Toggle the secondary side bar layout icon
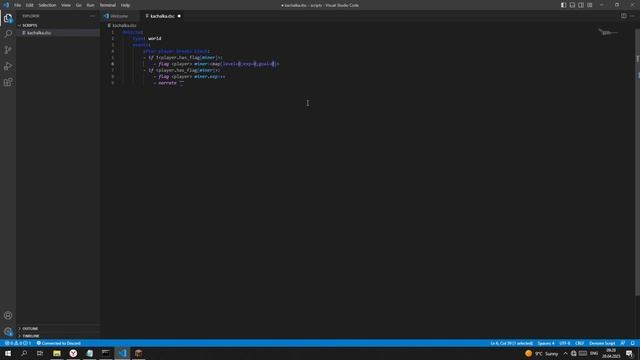640x360 pixels. [581, 5]
